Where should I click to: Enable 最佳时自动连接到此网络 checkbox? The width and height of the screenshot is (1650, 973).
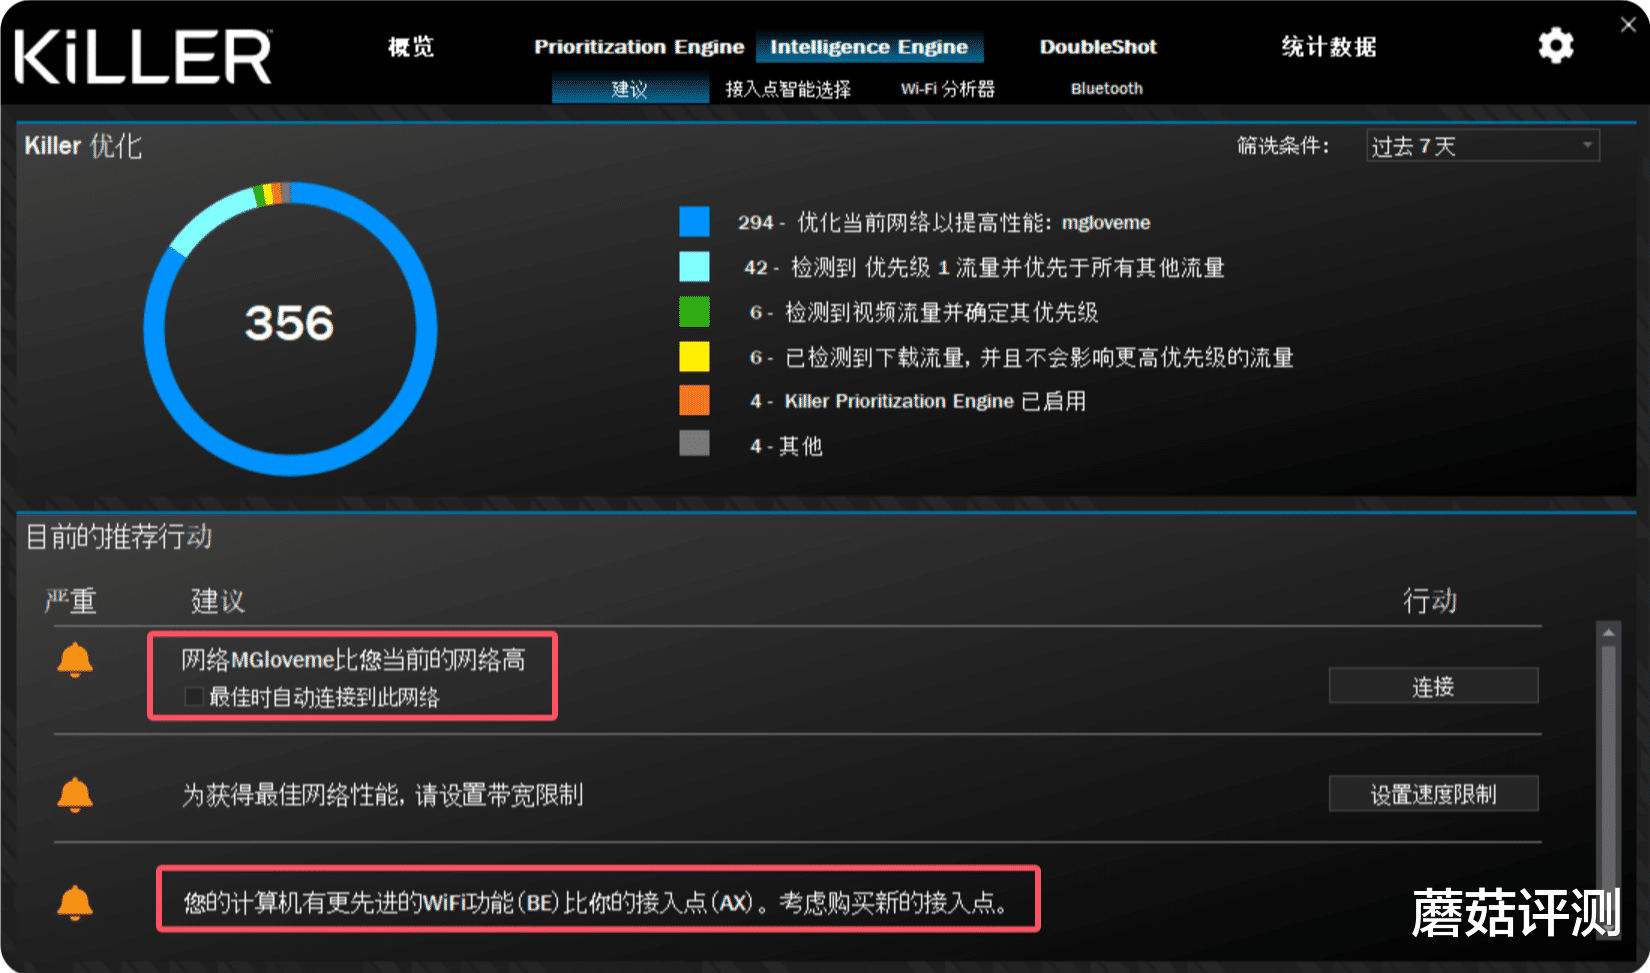tap(194, 697)
